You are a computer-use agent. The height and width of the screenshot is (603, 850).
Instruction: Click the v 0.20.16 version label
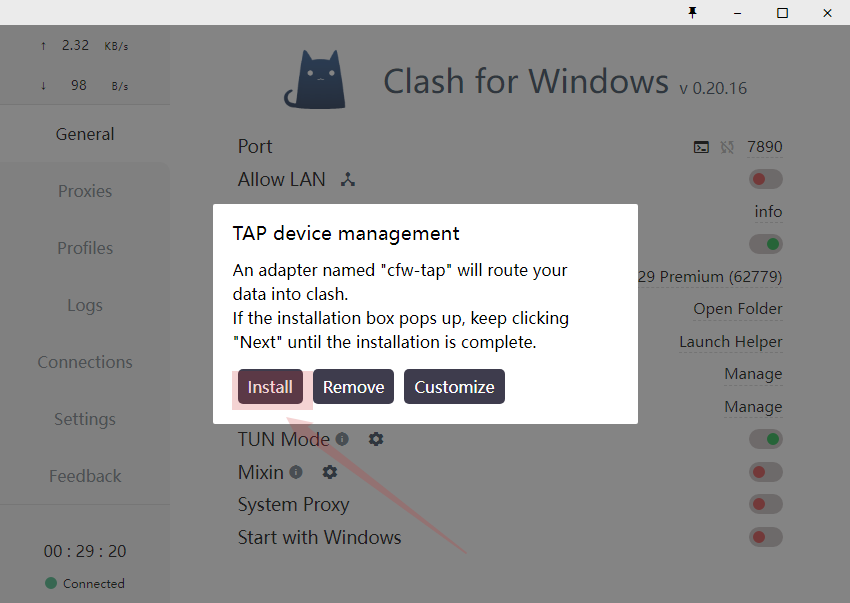point(713,88)
